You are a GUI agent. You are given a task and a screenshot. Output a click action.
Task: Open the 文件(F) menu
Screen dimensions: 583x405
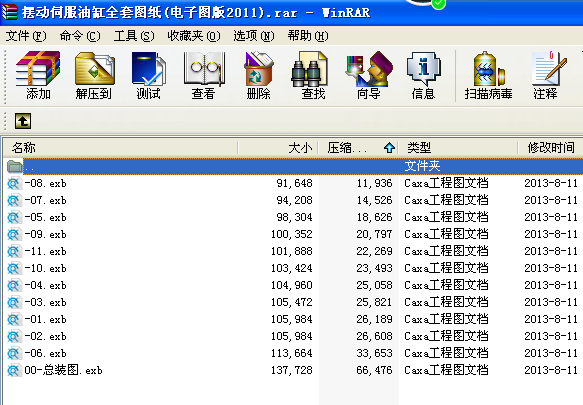[26, 36]
